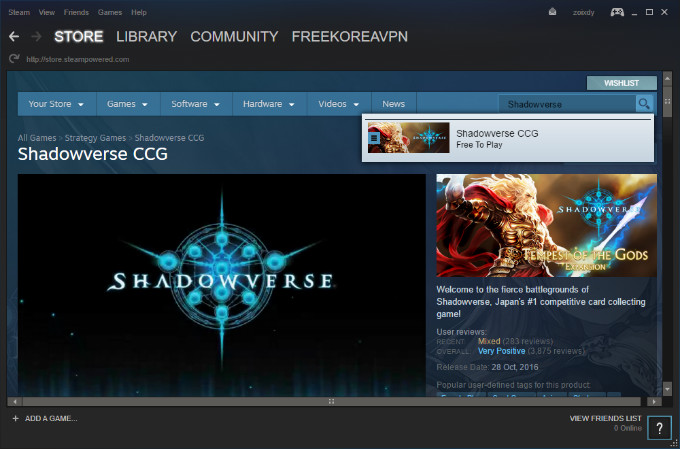The height and width of the screenshot is (449, 680).
Task: Open the inbox envelope icon
Action: (552, 12)
